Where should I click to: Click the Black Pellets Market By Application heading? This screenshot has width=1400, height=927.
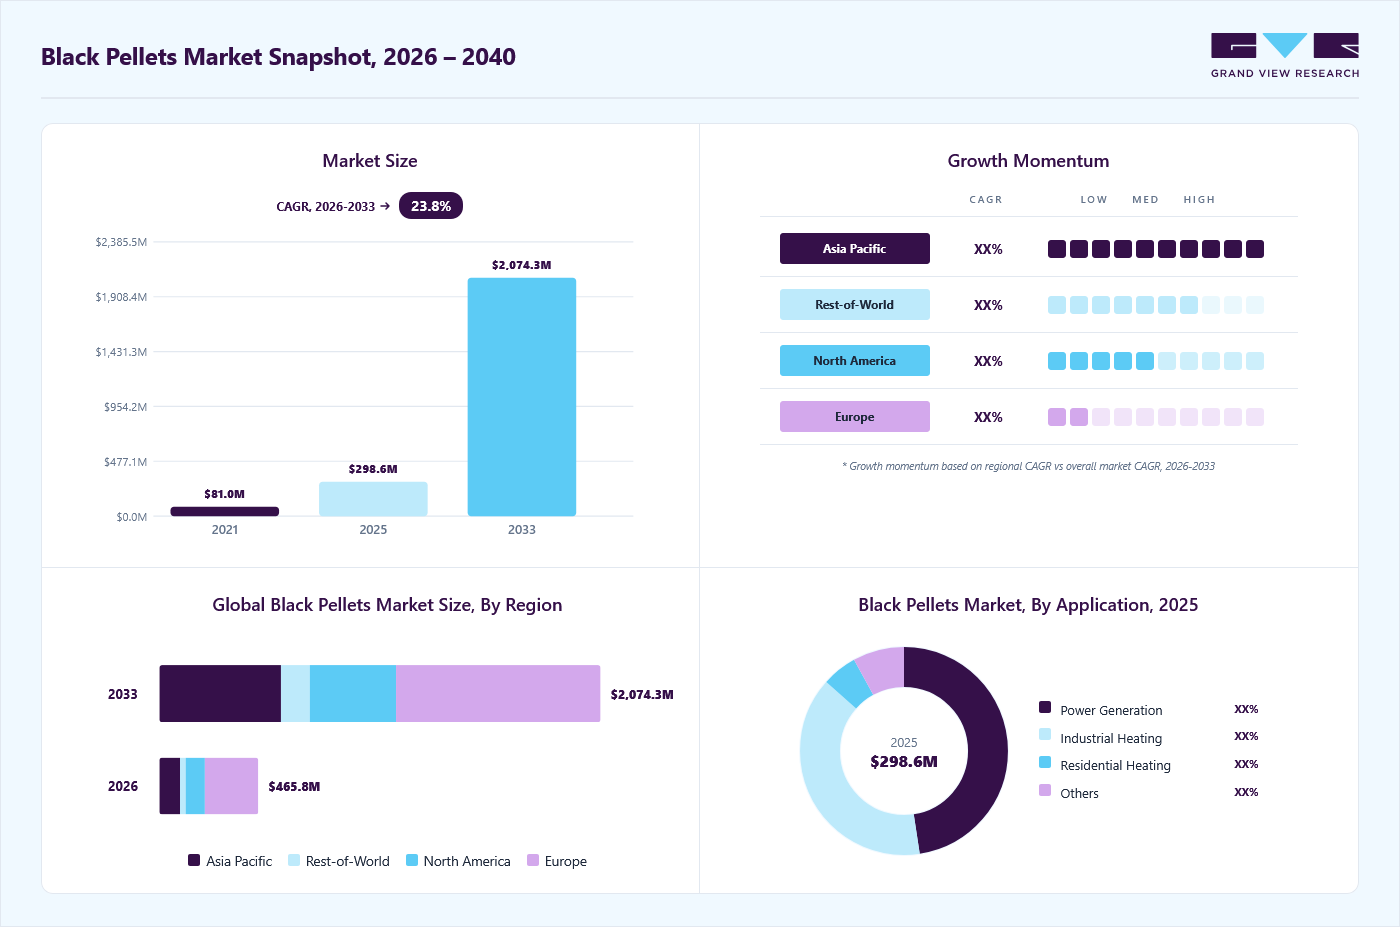coord(1028,605)
